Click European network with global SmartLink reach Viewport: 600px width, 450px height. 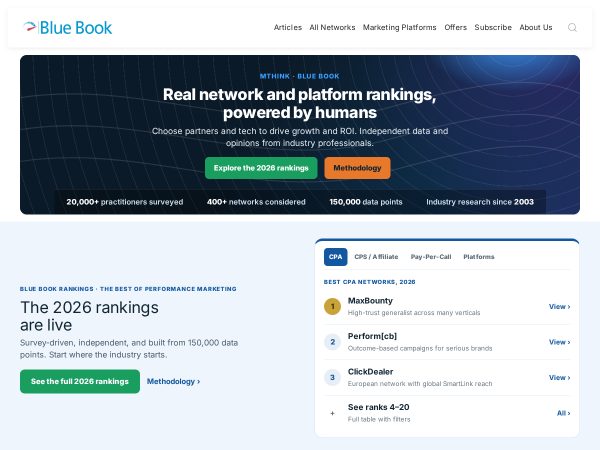tap(420, 384)
